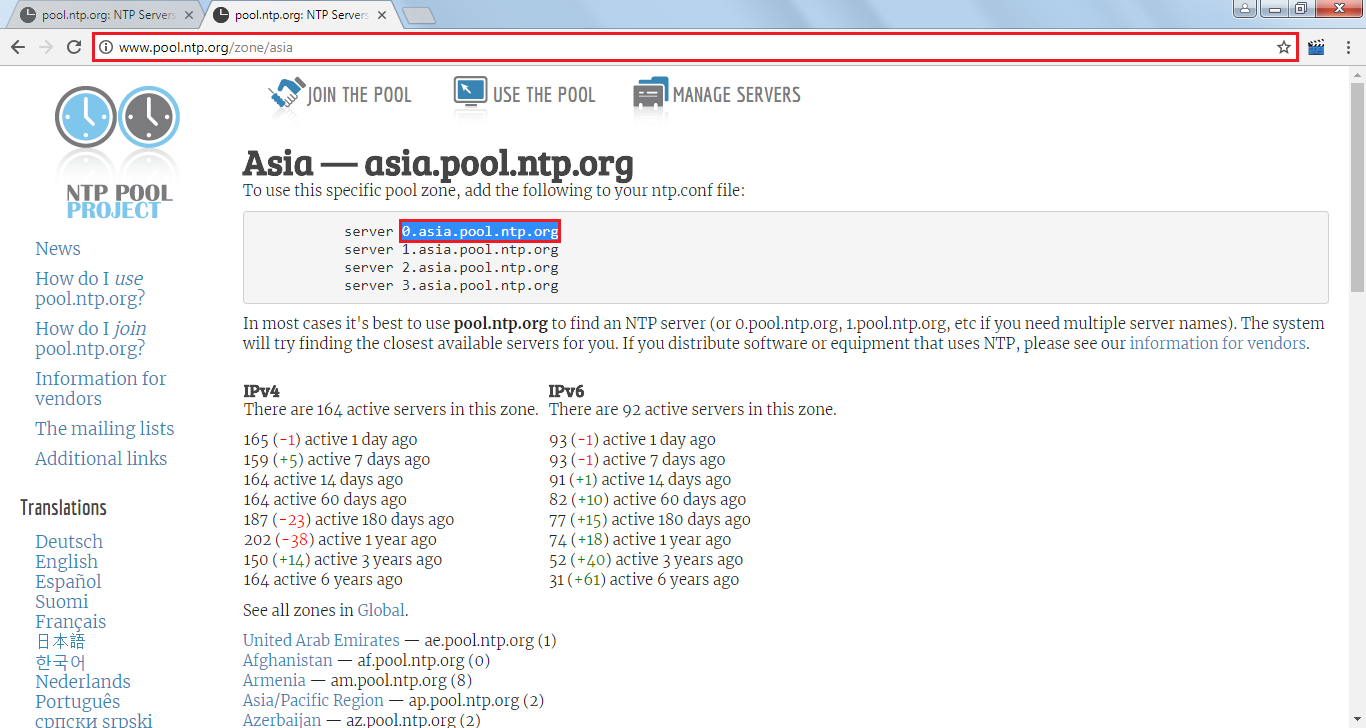Image resolution: width=1366 pixels, height=728 pixels.
Task: Click '187 (-23) active 180 days ago' line
Action: coord(348,520)
